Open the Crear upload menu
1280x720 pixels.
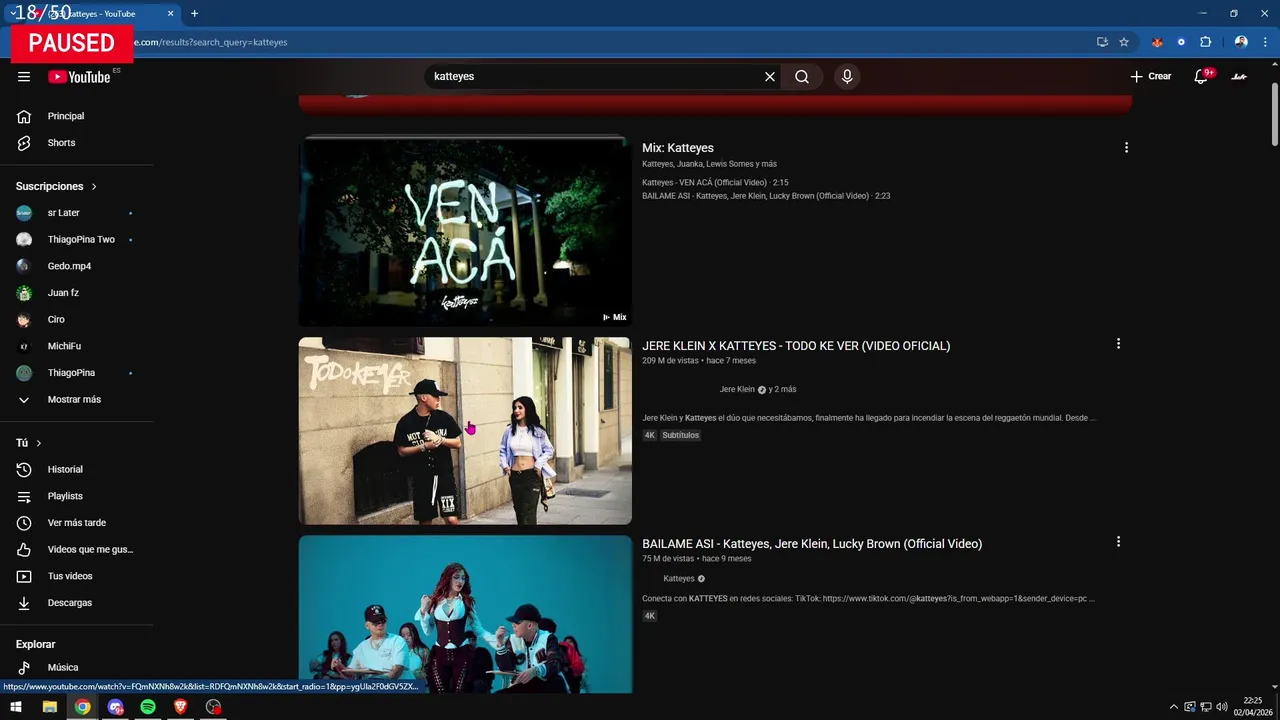coord(1150,77)
